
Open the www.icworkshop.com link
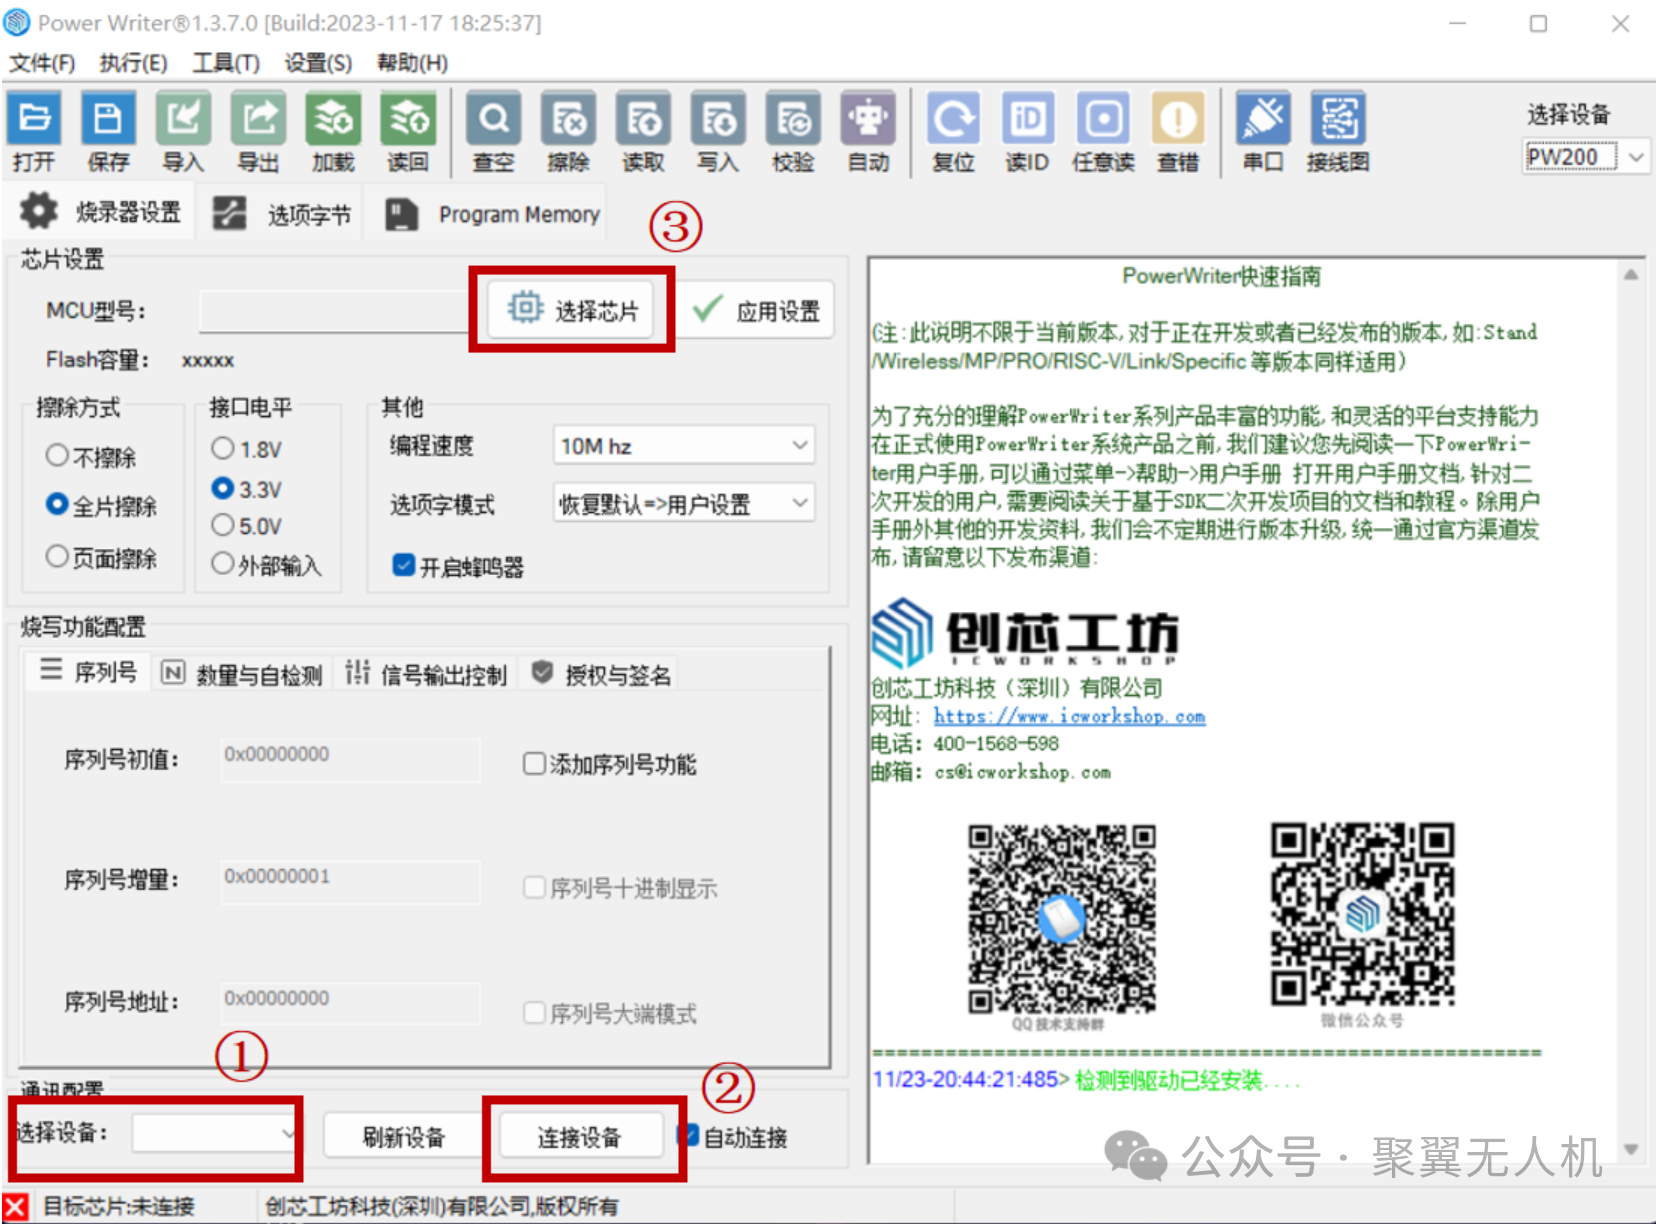pyautogui.click(x=1069, y=716)
